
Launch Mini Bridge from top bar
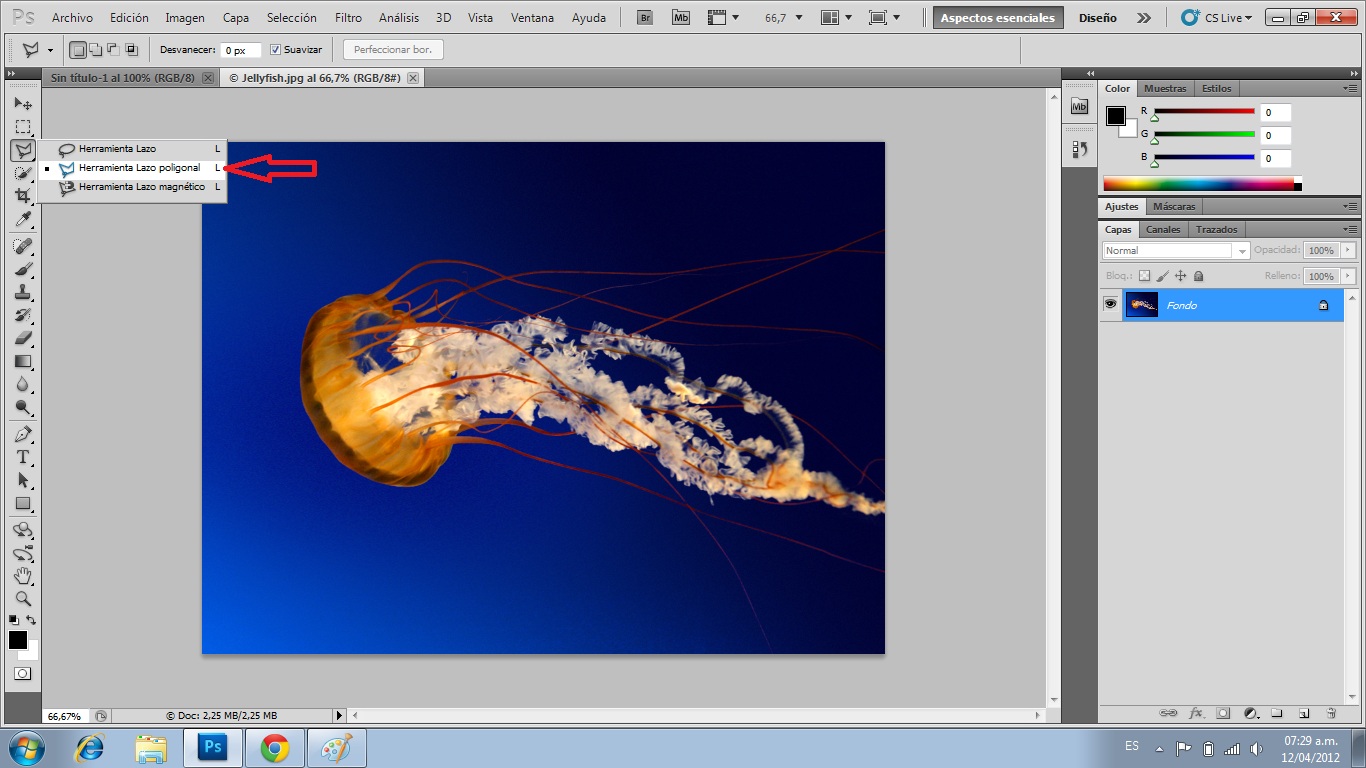tap(681, 18)
